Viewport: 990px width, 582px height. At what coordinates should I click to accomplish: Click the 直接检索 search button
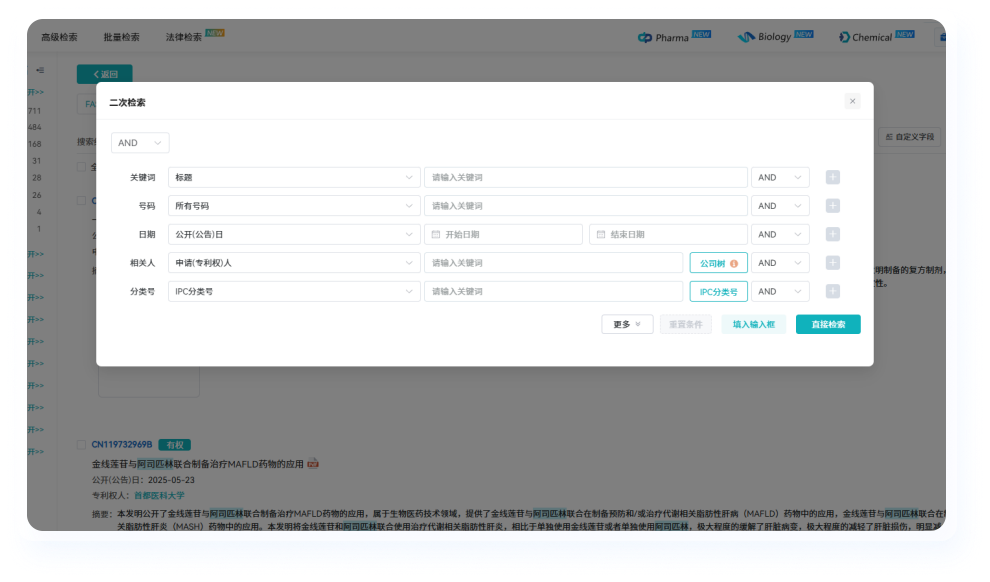pyautogui.click(x=828, y=324)
